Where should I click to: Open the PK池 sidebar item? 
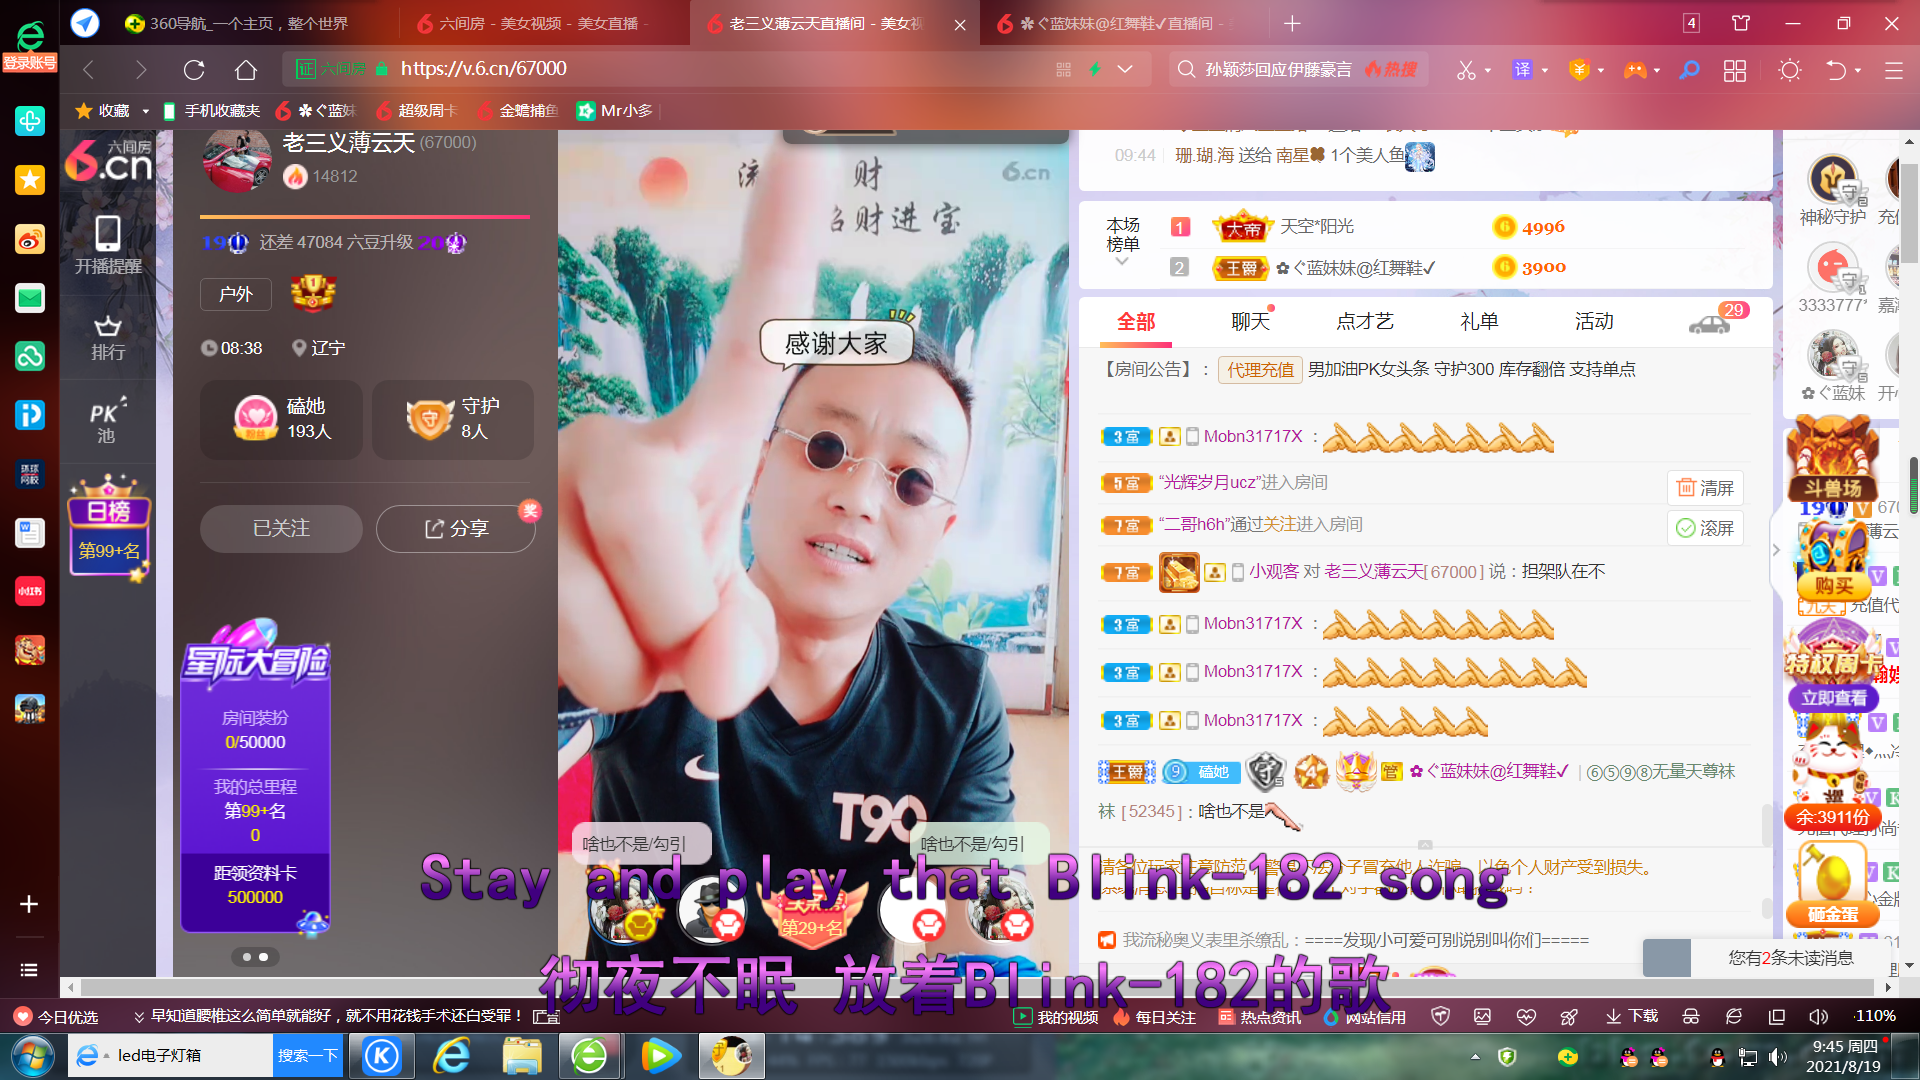coord(108,421)
